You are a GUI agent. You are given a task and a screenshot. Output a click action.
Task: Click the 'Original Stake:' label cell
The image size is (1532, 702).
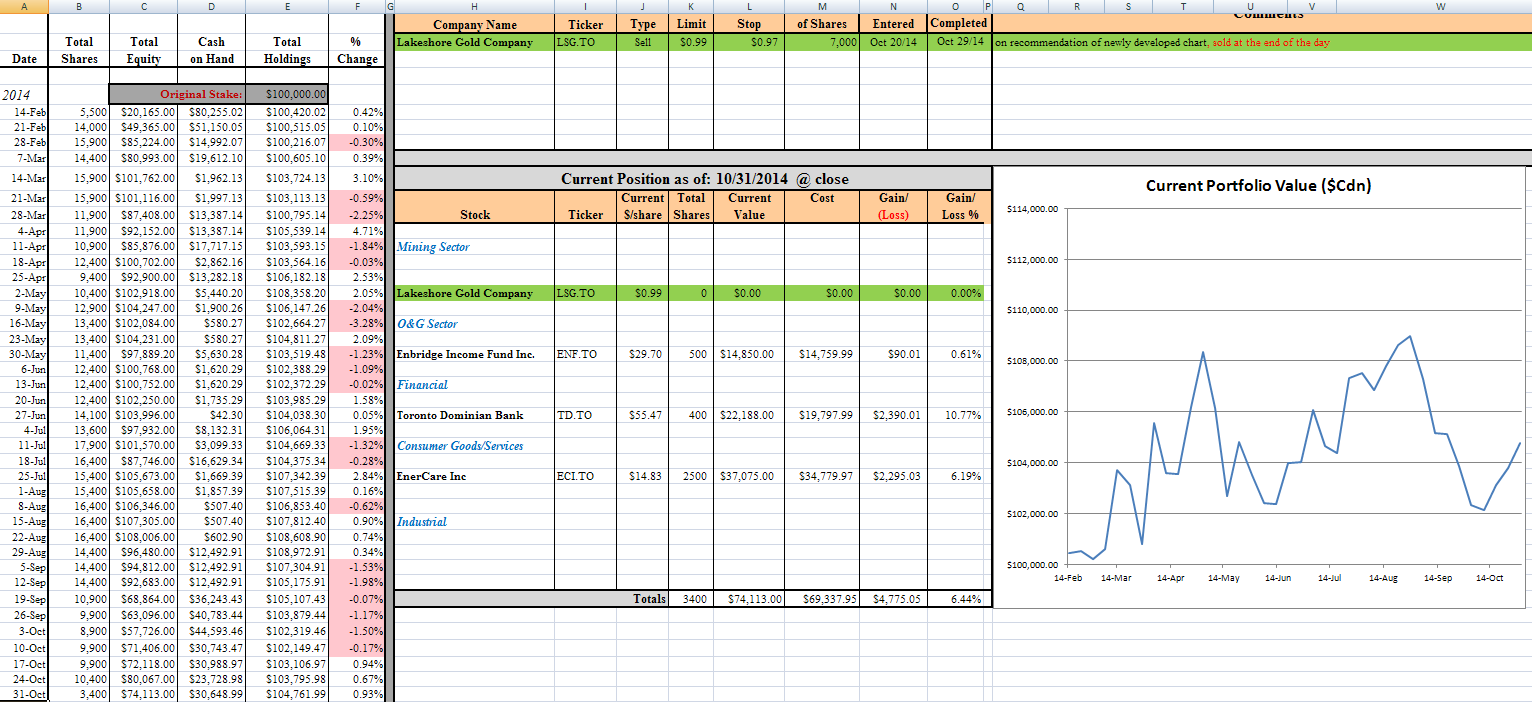click(x=179, y=95)
